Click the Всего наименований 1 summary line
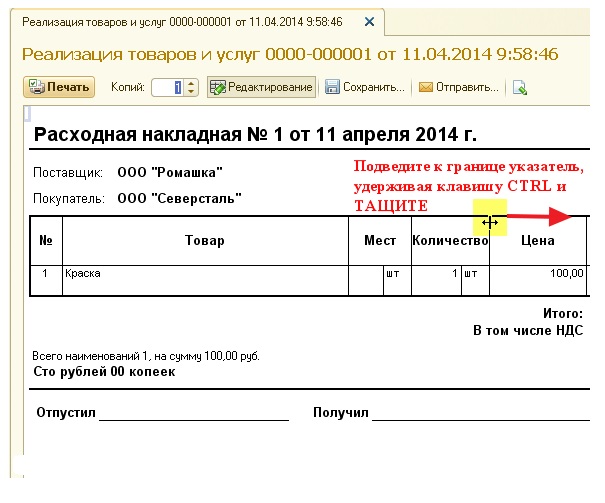This screenshot has width=605, height=503. pos(146,356)
